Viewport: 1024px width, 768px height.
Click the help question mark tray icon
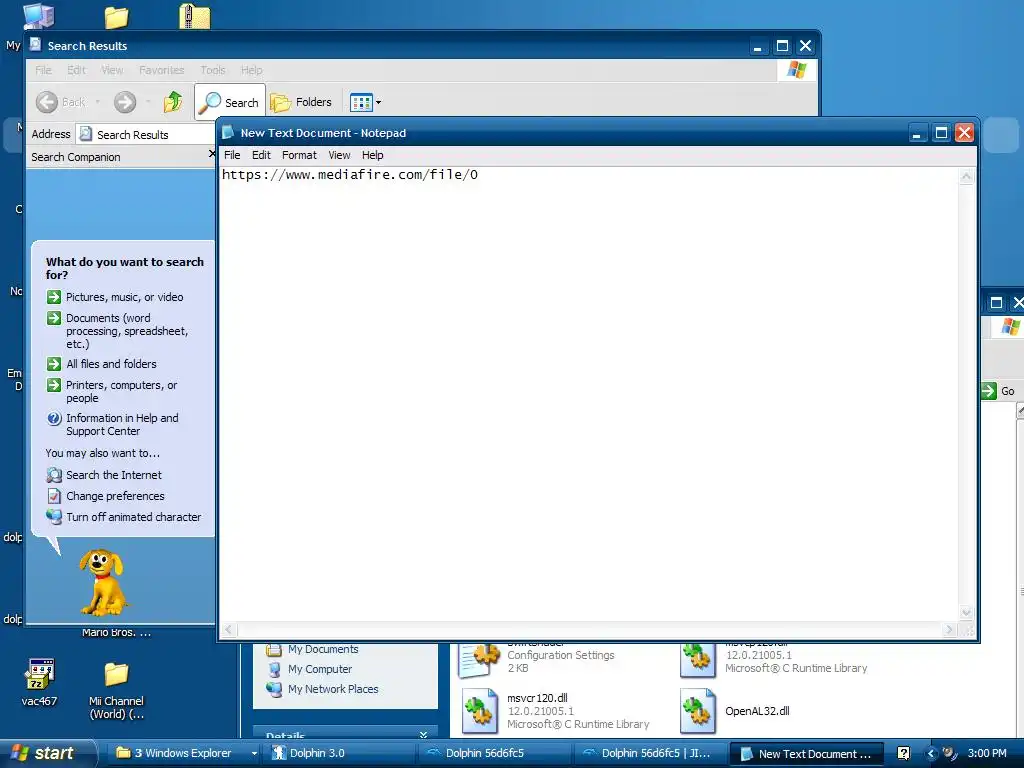[903, 753]
